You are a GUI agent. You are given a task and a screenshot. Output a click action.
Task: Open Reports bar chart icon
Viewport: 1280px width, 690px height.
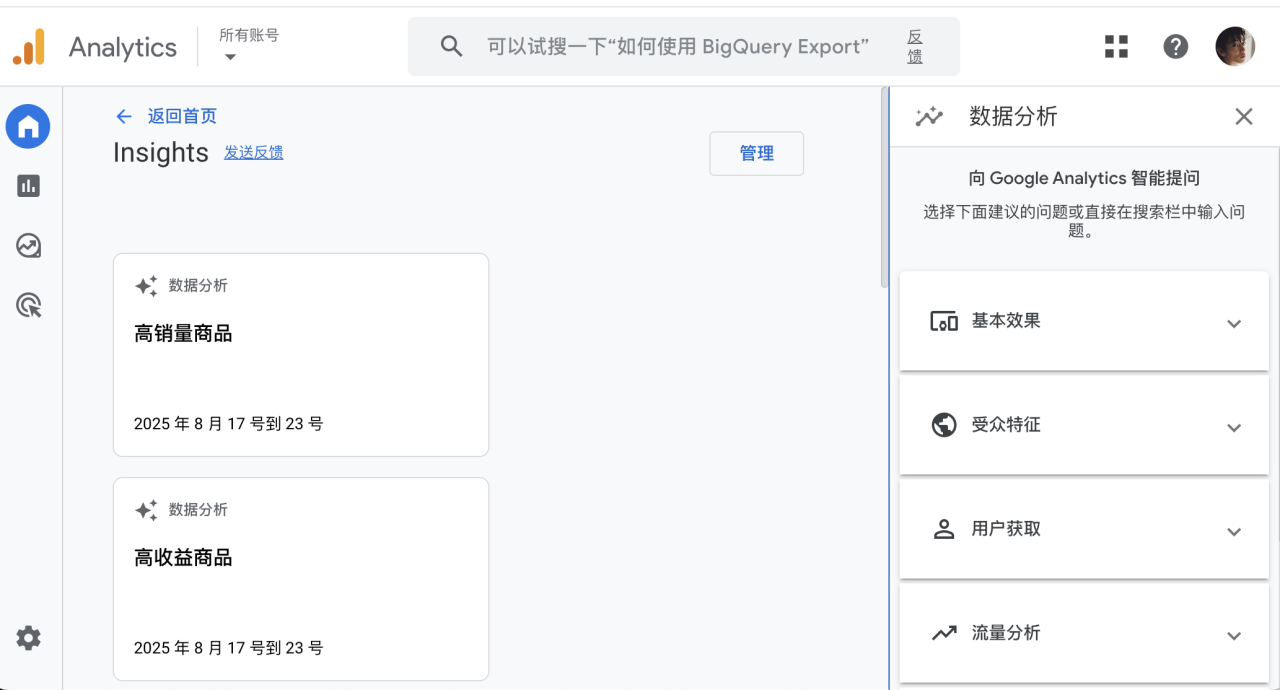[x=28, y=186]
